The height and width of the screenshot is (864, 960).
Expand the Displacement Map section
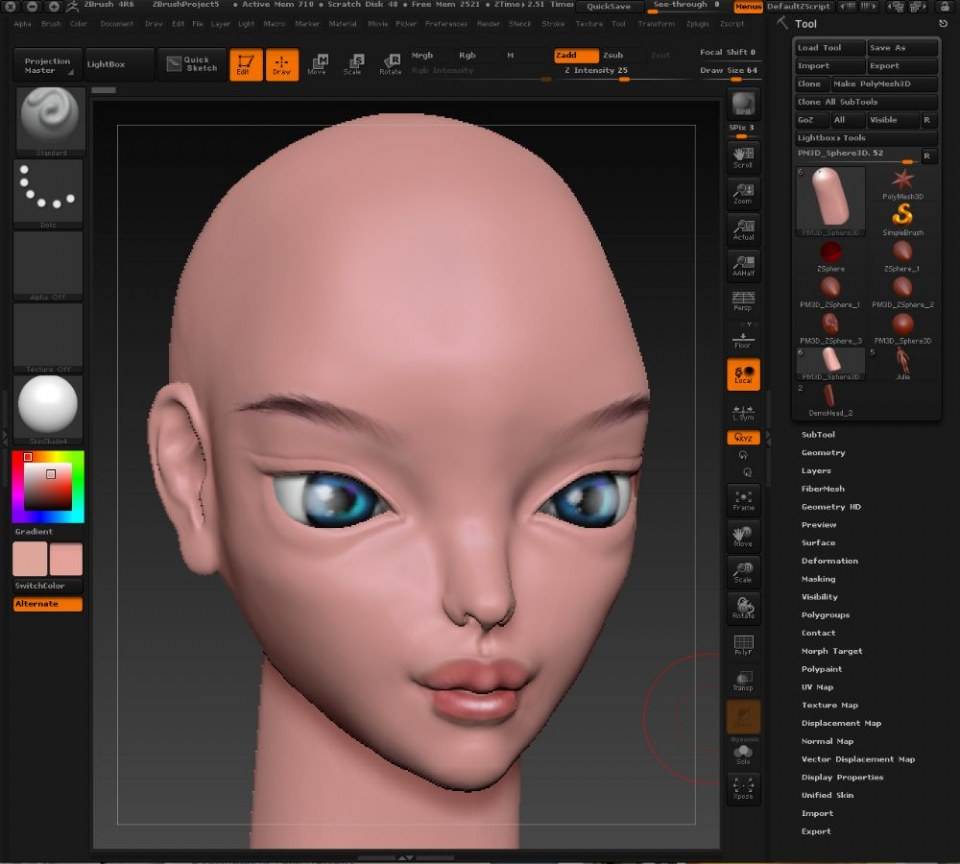[x=841, y=723]
